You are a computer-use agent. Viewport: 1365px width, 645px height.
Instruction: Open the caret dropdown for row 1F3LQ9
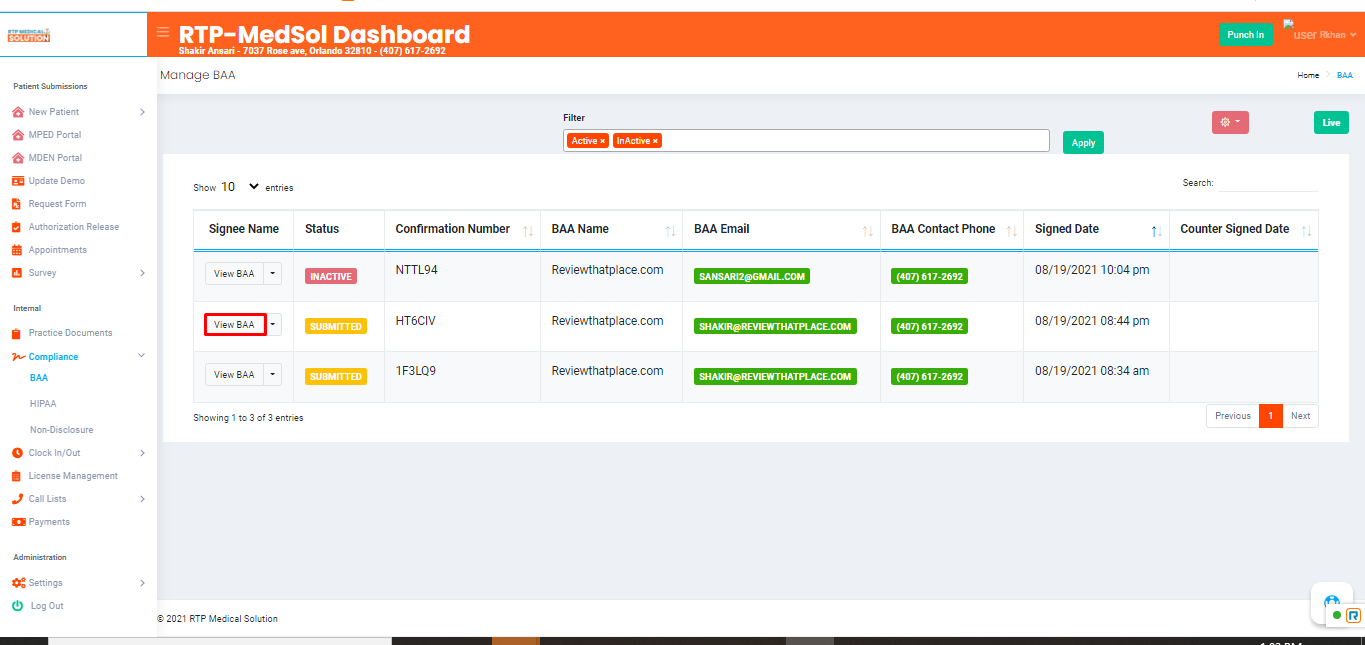[x=273, y=374]
